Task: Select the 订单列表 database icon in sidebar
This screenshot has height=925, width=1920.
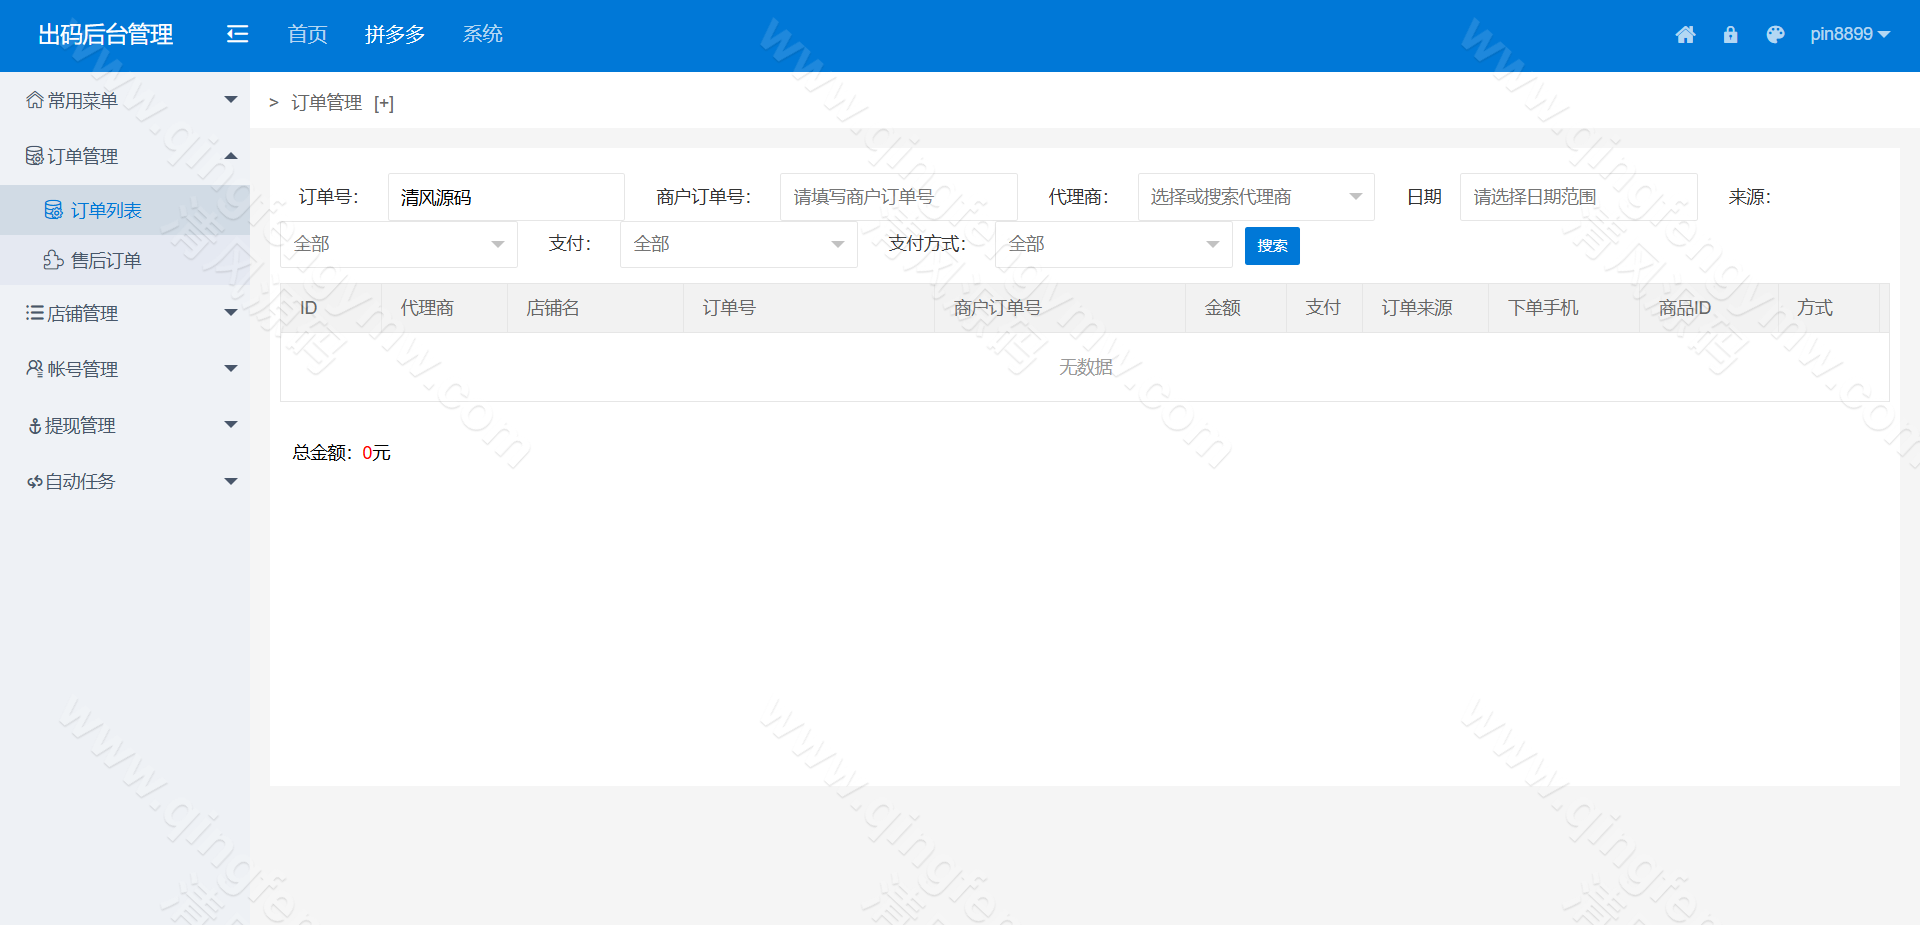Action: coord(53,209)
